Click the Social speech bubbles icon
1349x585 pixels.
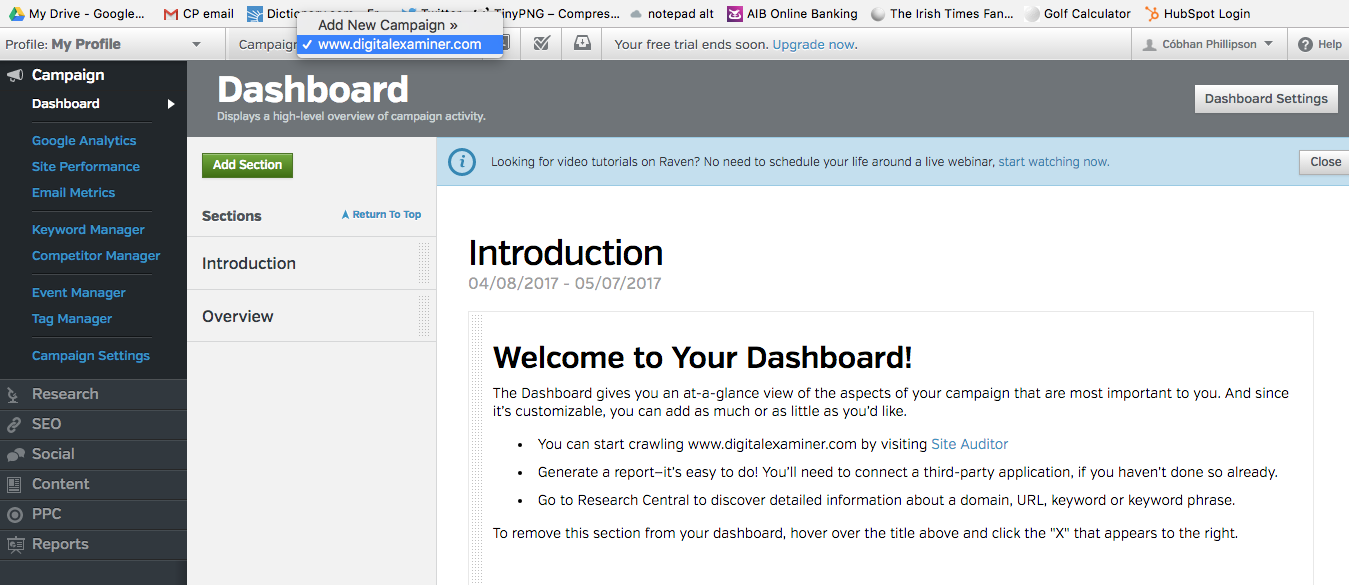coord(15,455)
